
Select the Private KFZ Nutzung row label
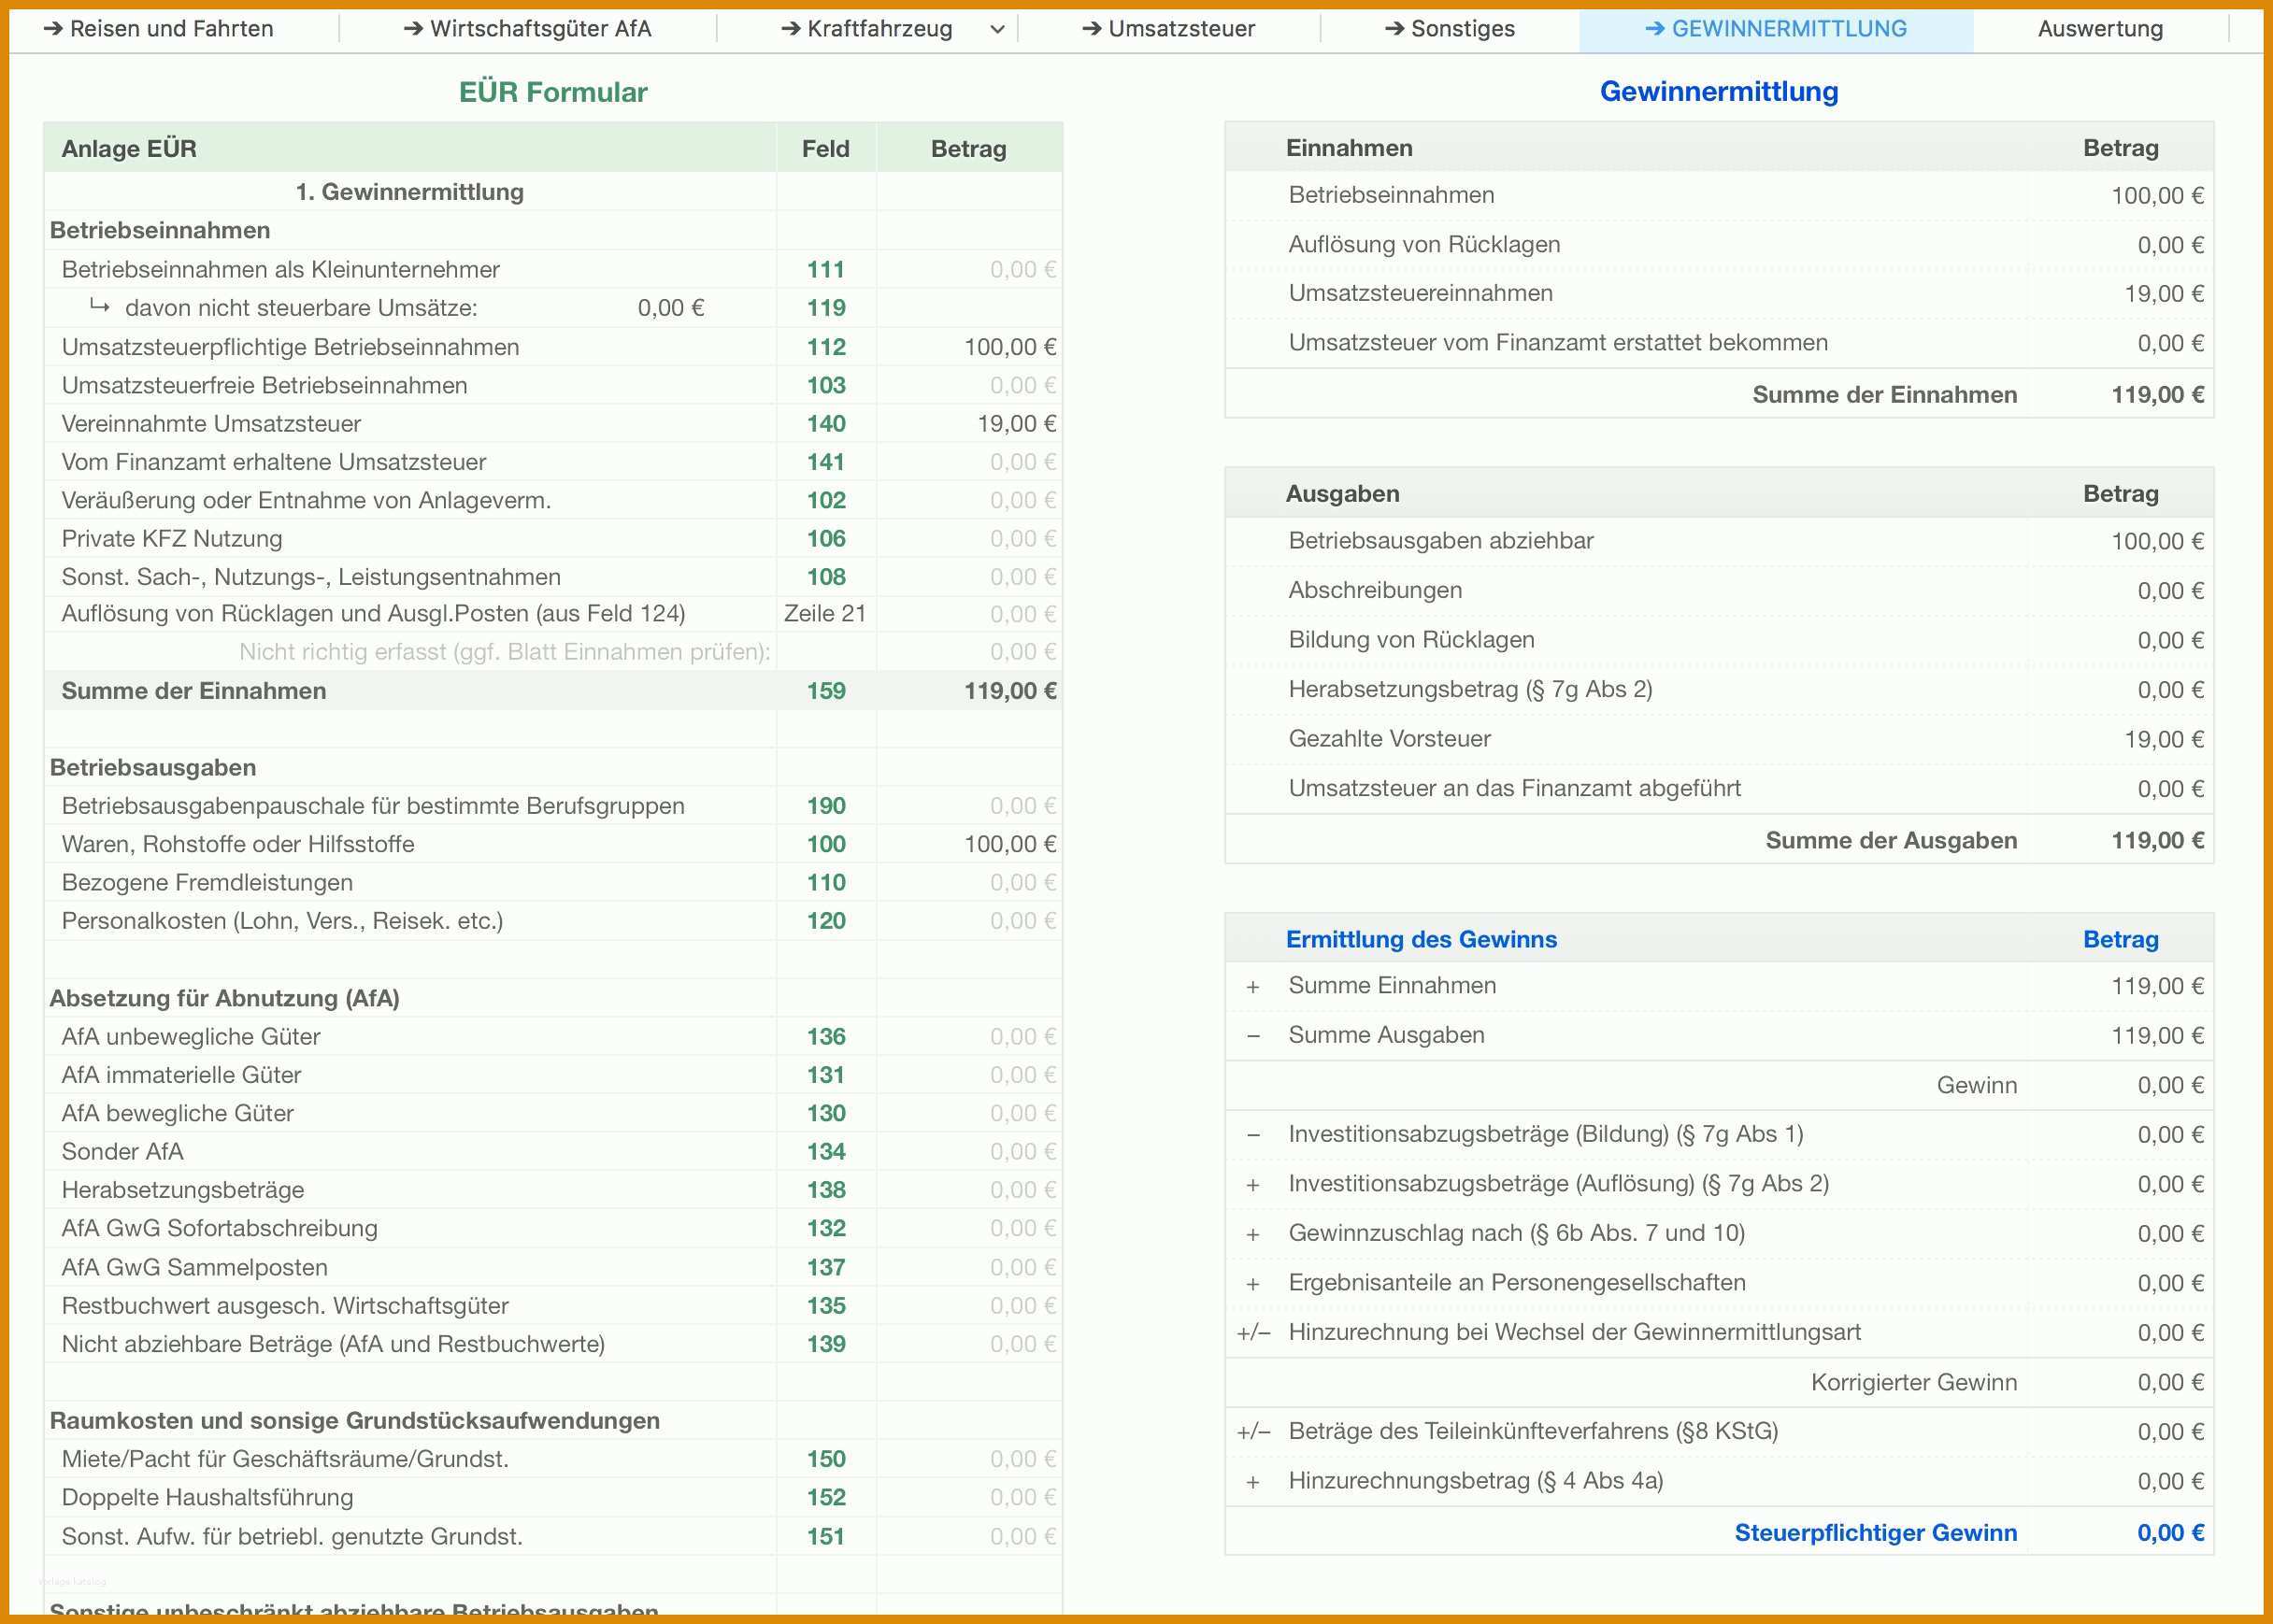click(x=172, y=539)
